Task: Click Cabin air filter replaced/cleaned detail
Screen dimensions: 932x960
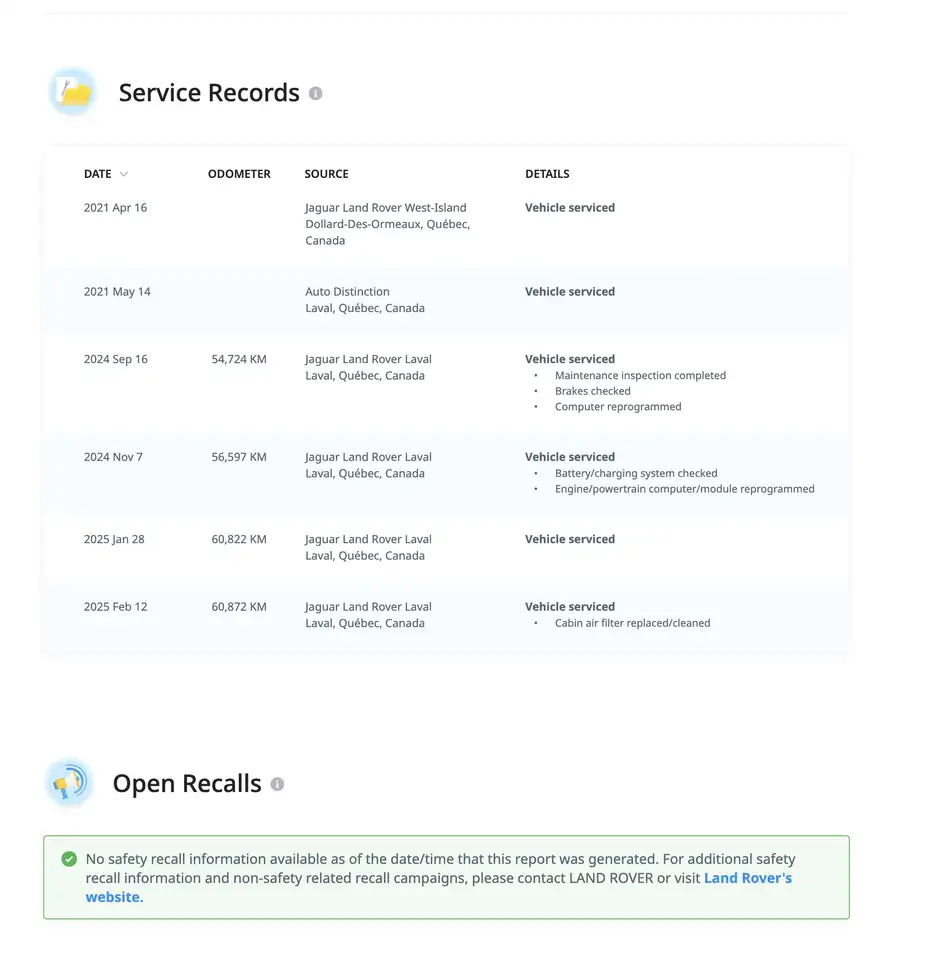Action: pos(633,623)
